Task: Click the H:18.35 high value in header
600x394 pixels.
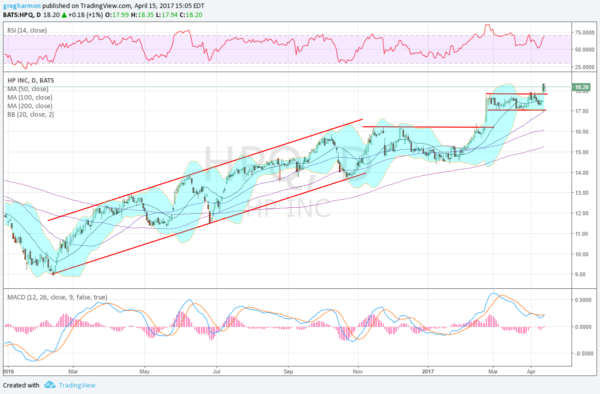Action: (141, 15)
